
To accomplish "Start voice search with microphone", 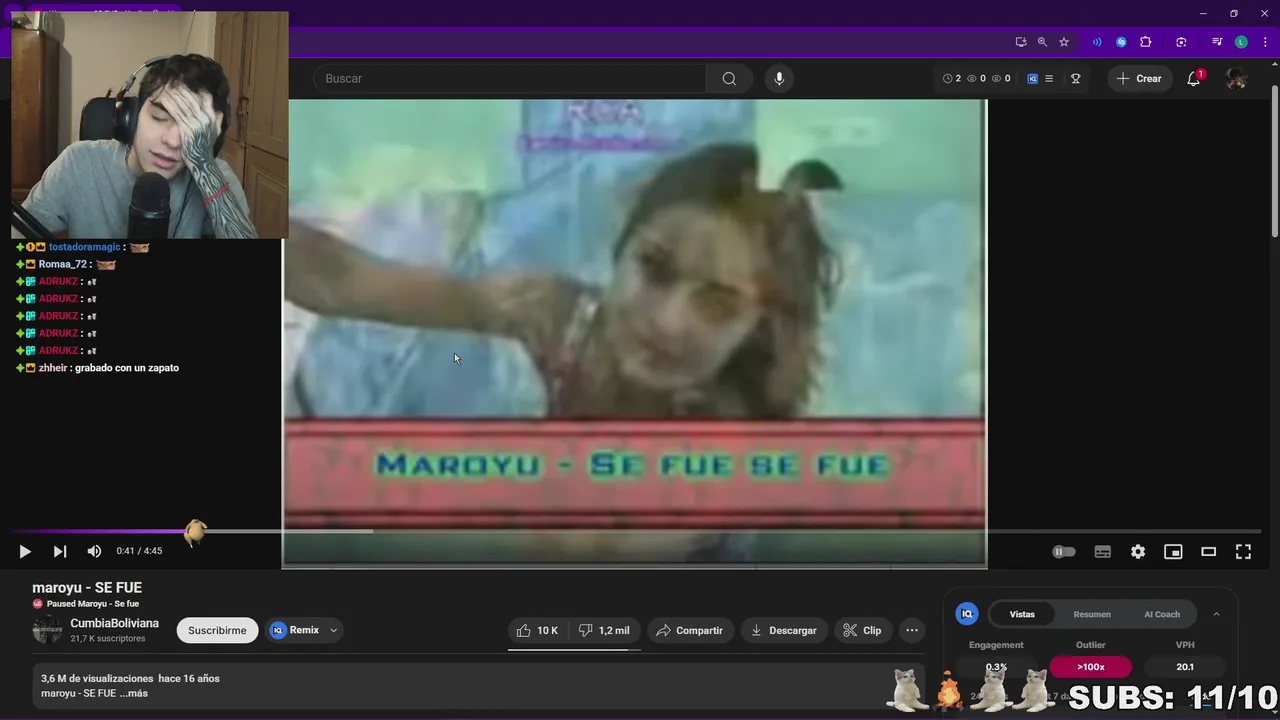I will point(779,79).
